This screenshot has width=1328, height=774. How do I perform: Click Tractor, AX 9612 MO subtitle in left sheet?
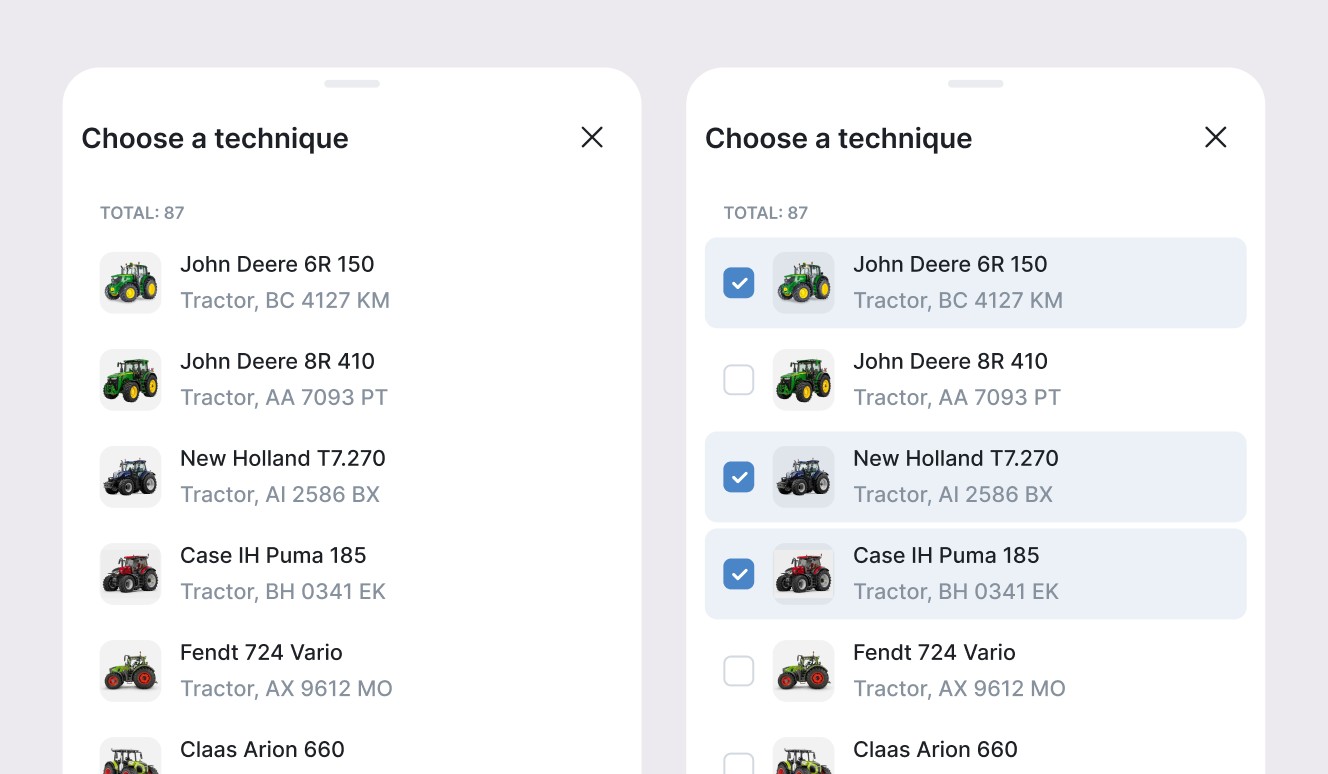pos(286,689)
